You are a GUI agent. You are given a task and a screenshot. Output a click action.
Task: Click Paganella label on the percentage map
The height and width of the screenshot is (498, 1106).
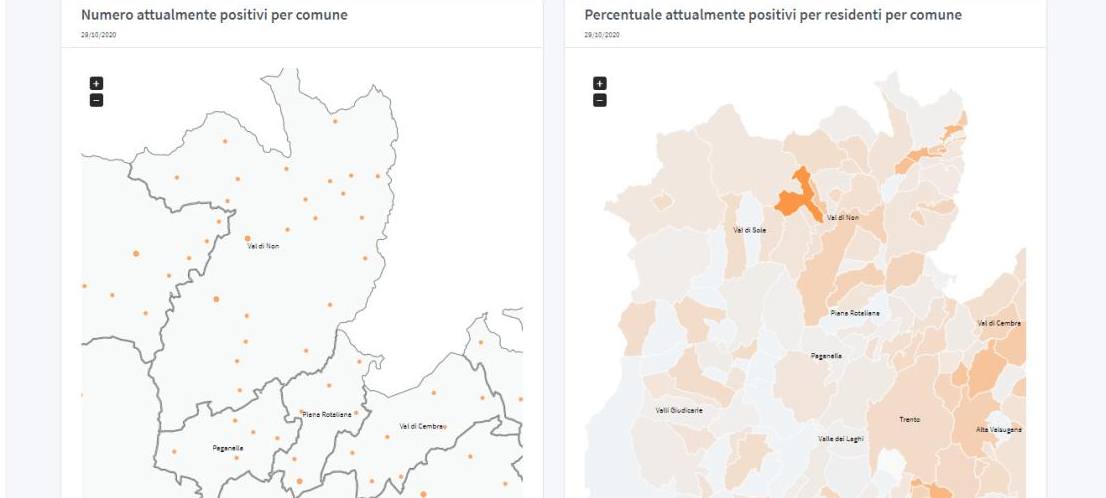point(825,355)
